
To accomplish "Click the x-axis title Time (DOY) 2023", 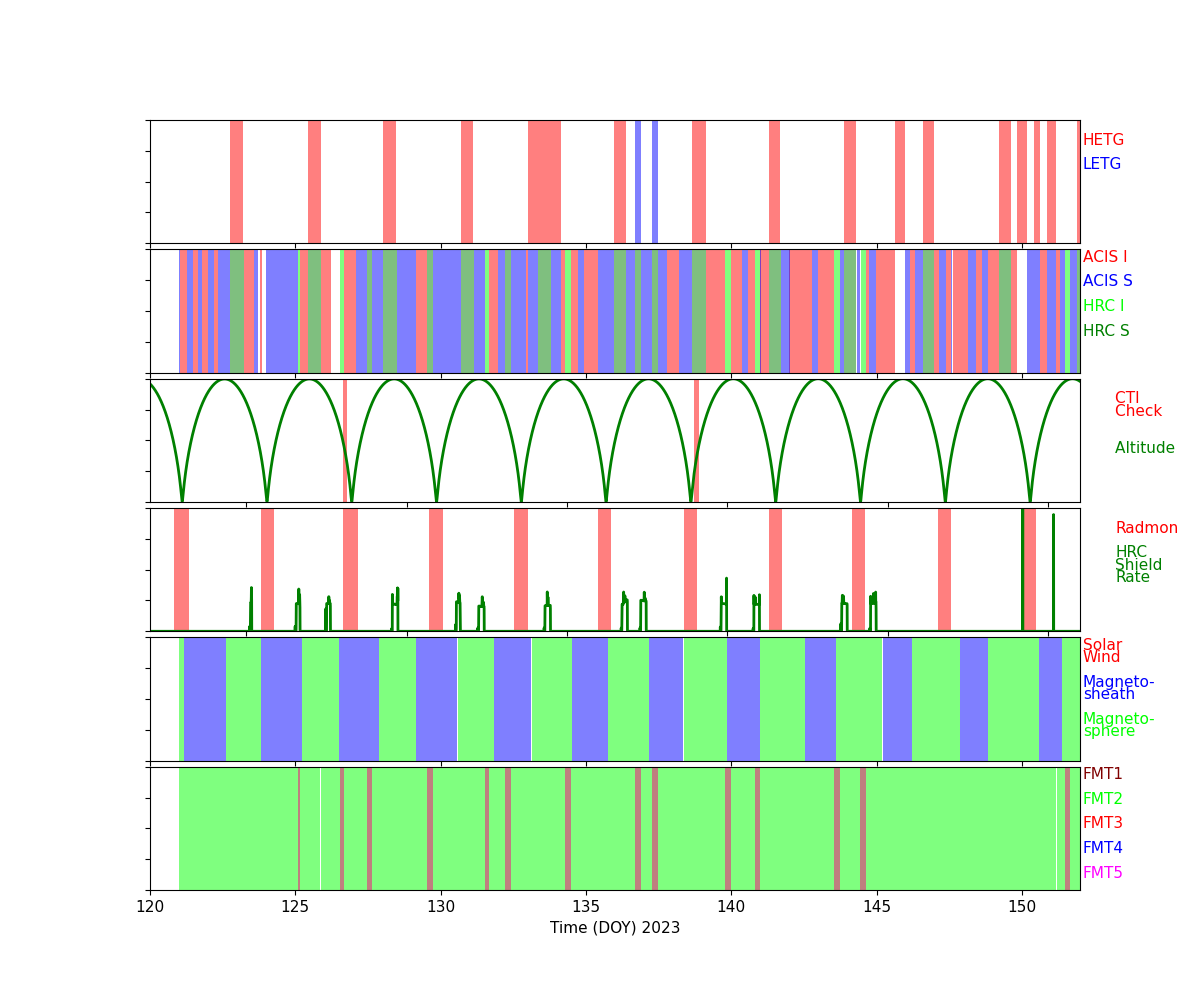I will [614, 929].
